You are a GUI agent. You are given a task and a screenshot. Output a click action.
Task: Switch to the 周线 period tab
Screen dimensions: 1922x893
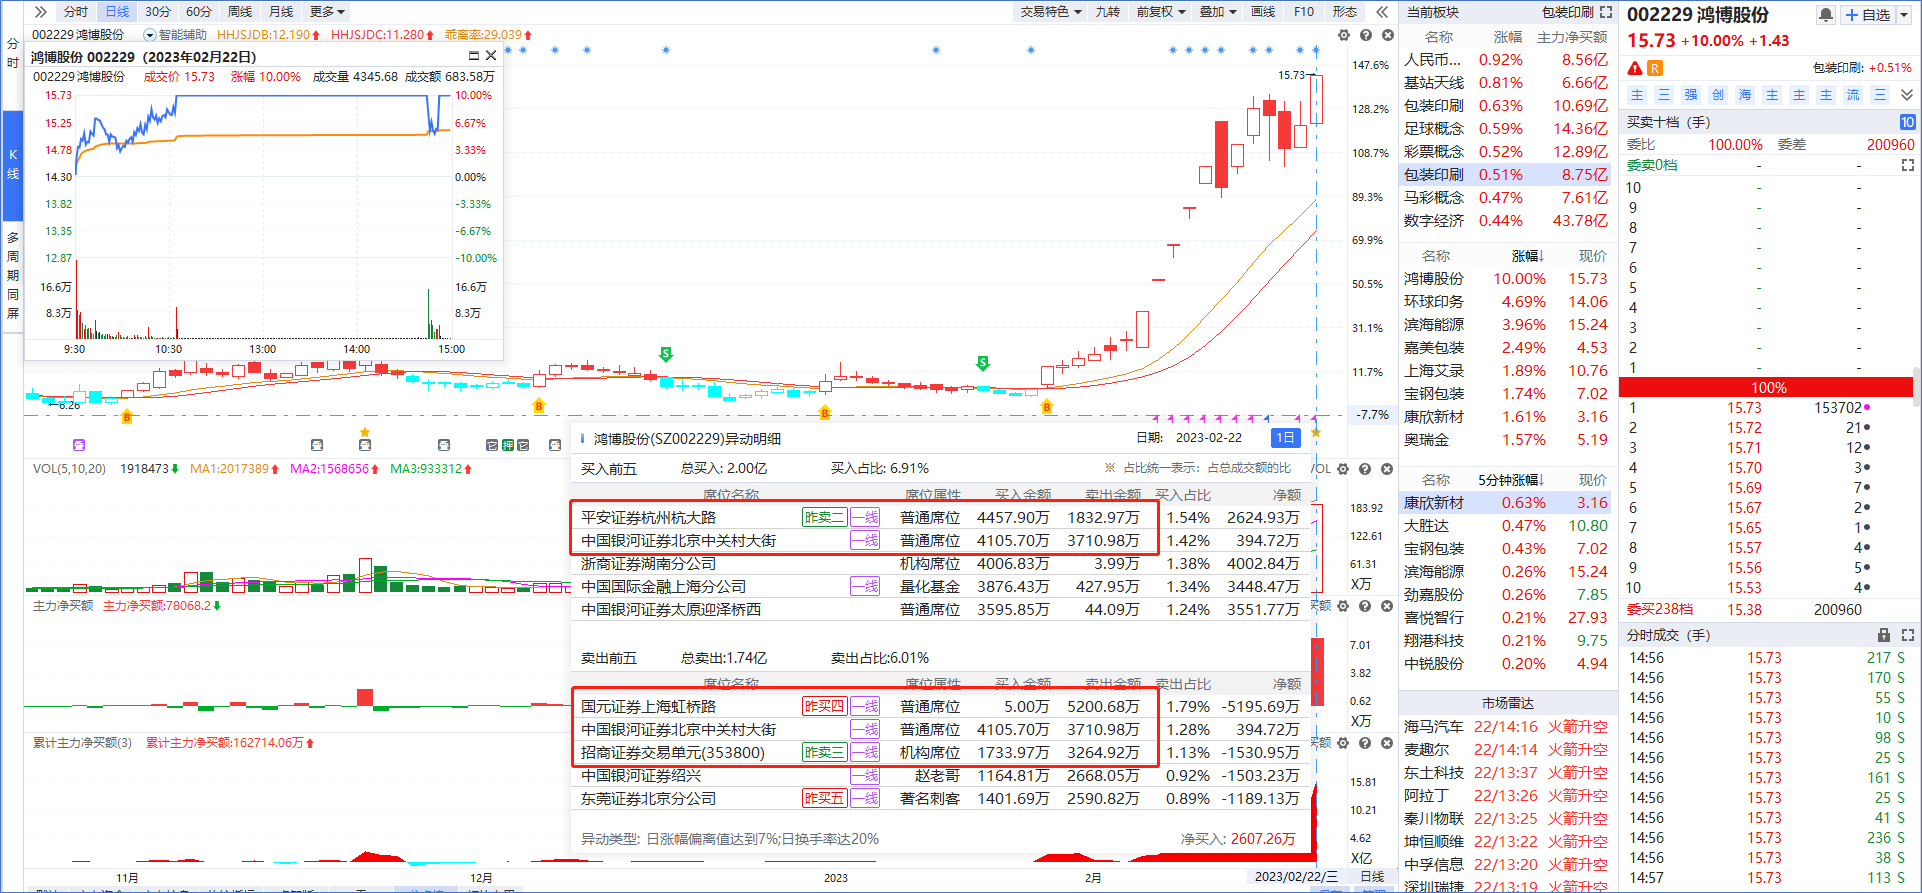240,12
